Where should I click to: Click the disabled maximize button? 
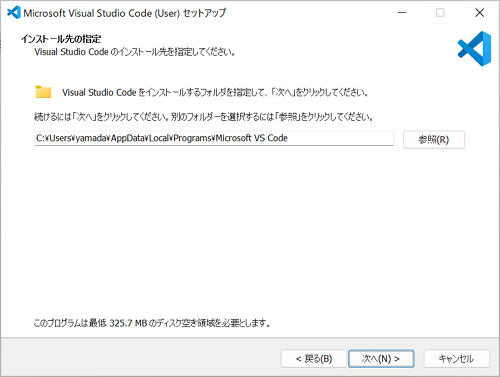tap(440, 13)
